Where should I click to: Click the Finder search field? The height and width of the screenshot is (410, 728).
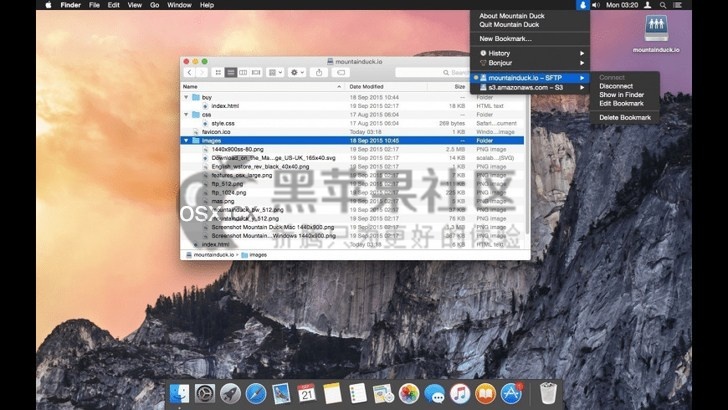tap(432, 72)
